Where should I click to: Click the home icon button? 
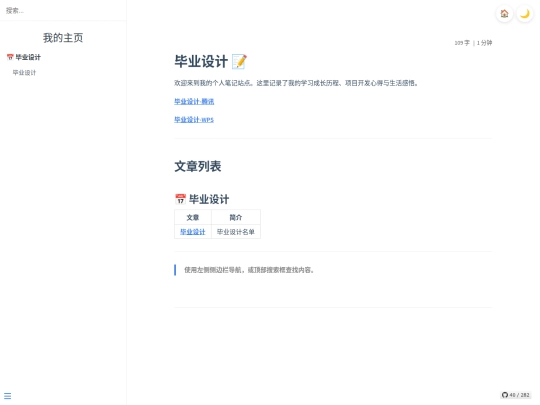tap(504, 14)
